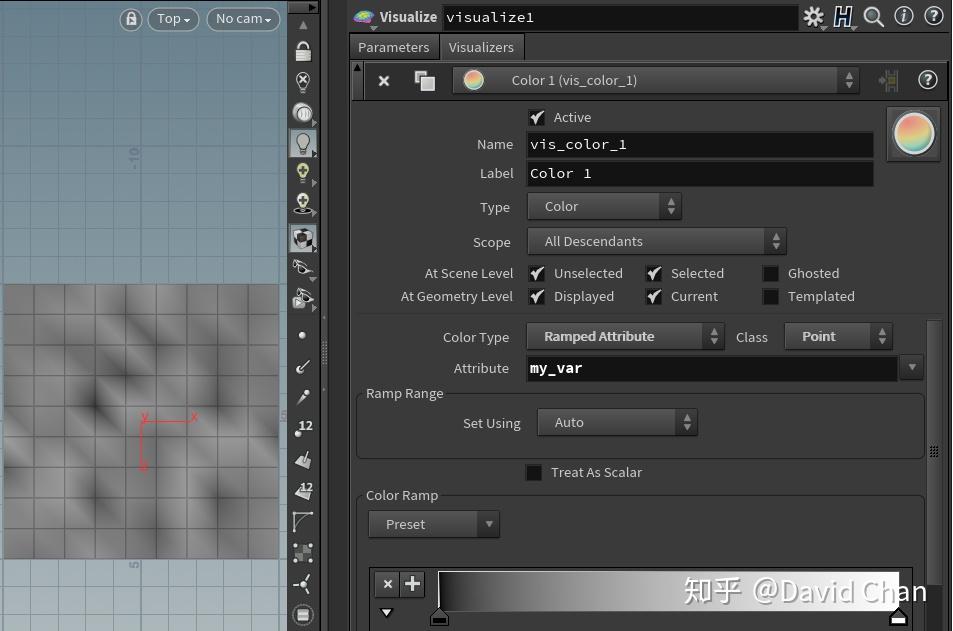Check Treat As Scalar
This screenshot has height=631, width=953.
[534, 472]
